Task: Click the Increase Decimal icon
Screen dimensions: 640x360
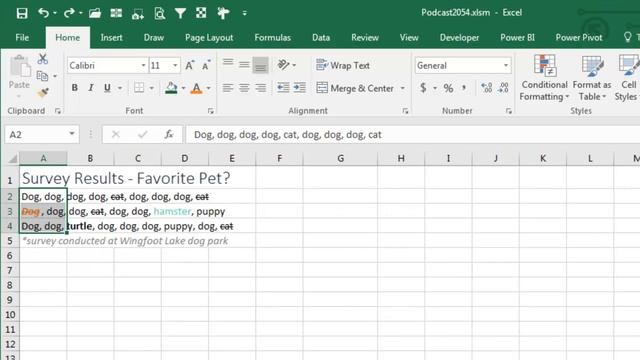Action: pos(487,88)
